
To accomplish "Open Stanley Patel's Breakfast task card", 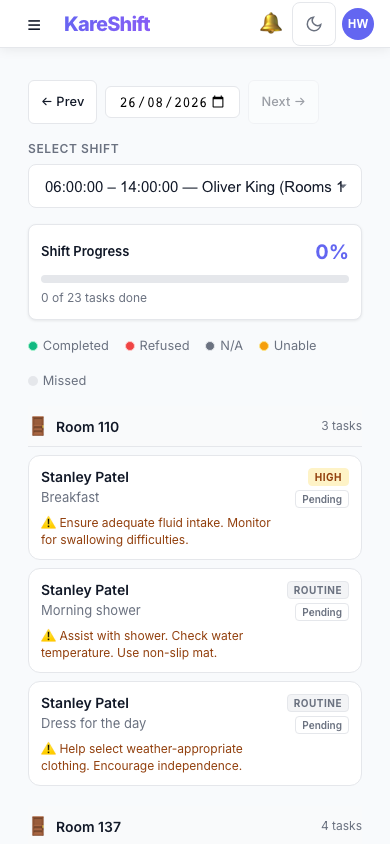I will (195, 508).
